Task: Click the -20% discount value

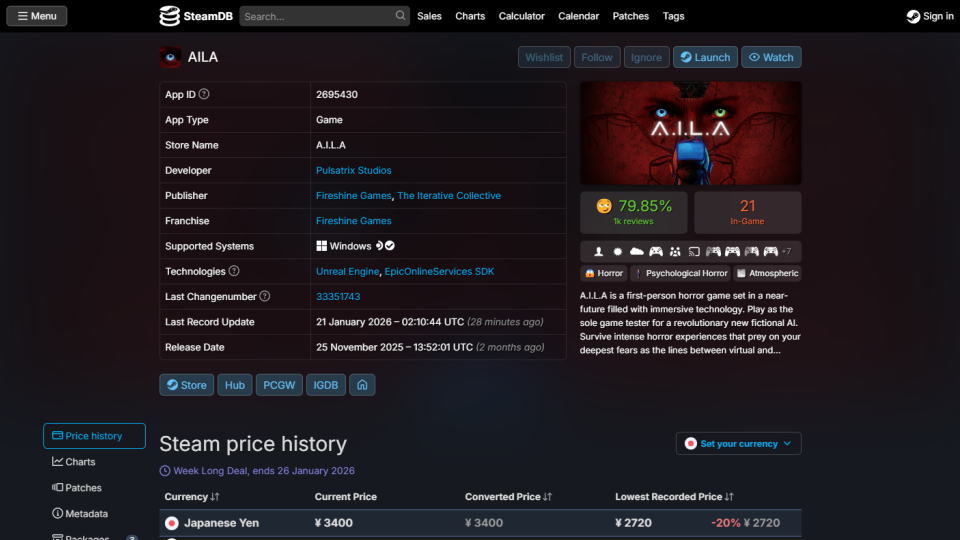Action: (x=726, y=523)
